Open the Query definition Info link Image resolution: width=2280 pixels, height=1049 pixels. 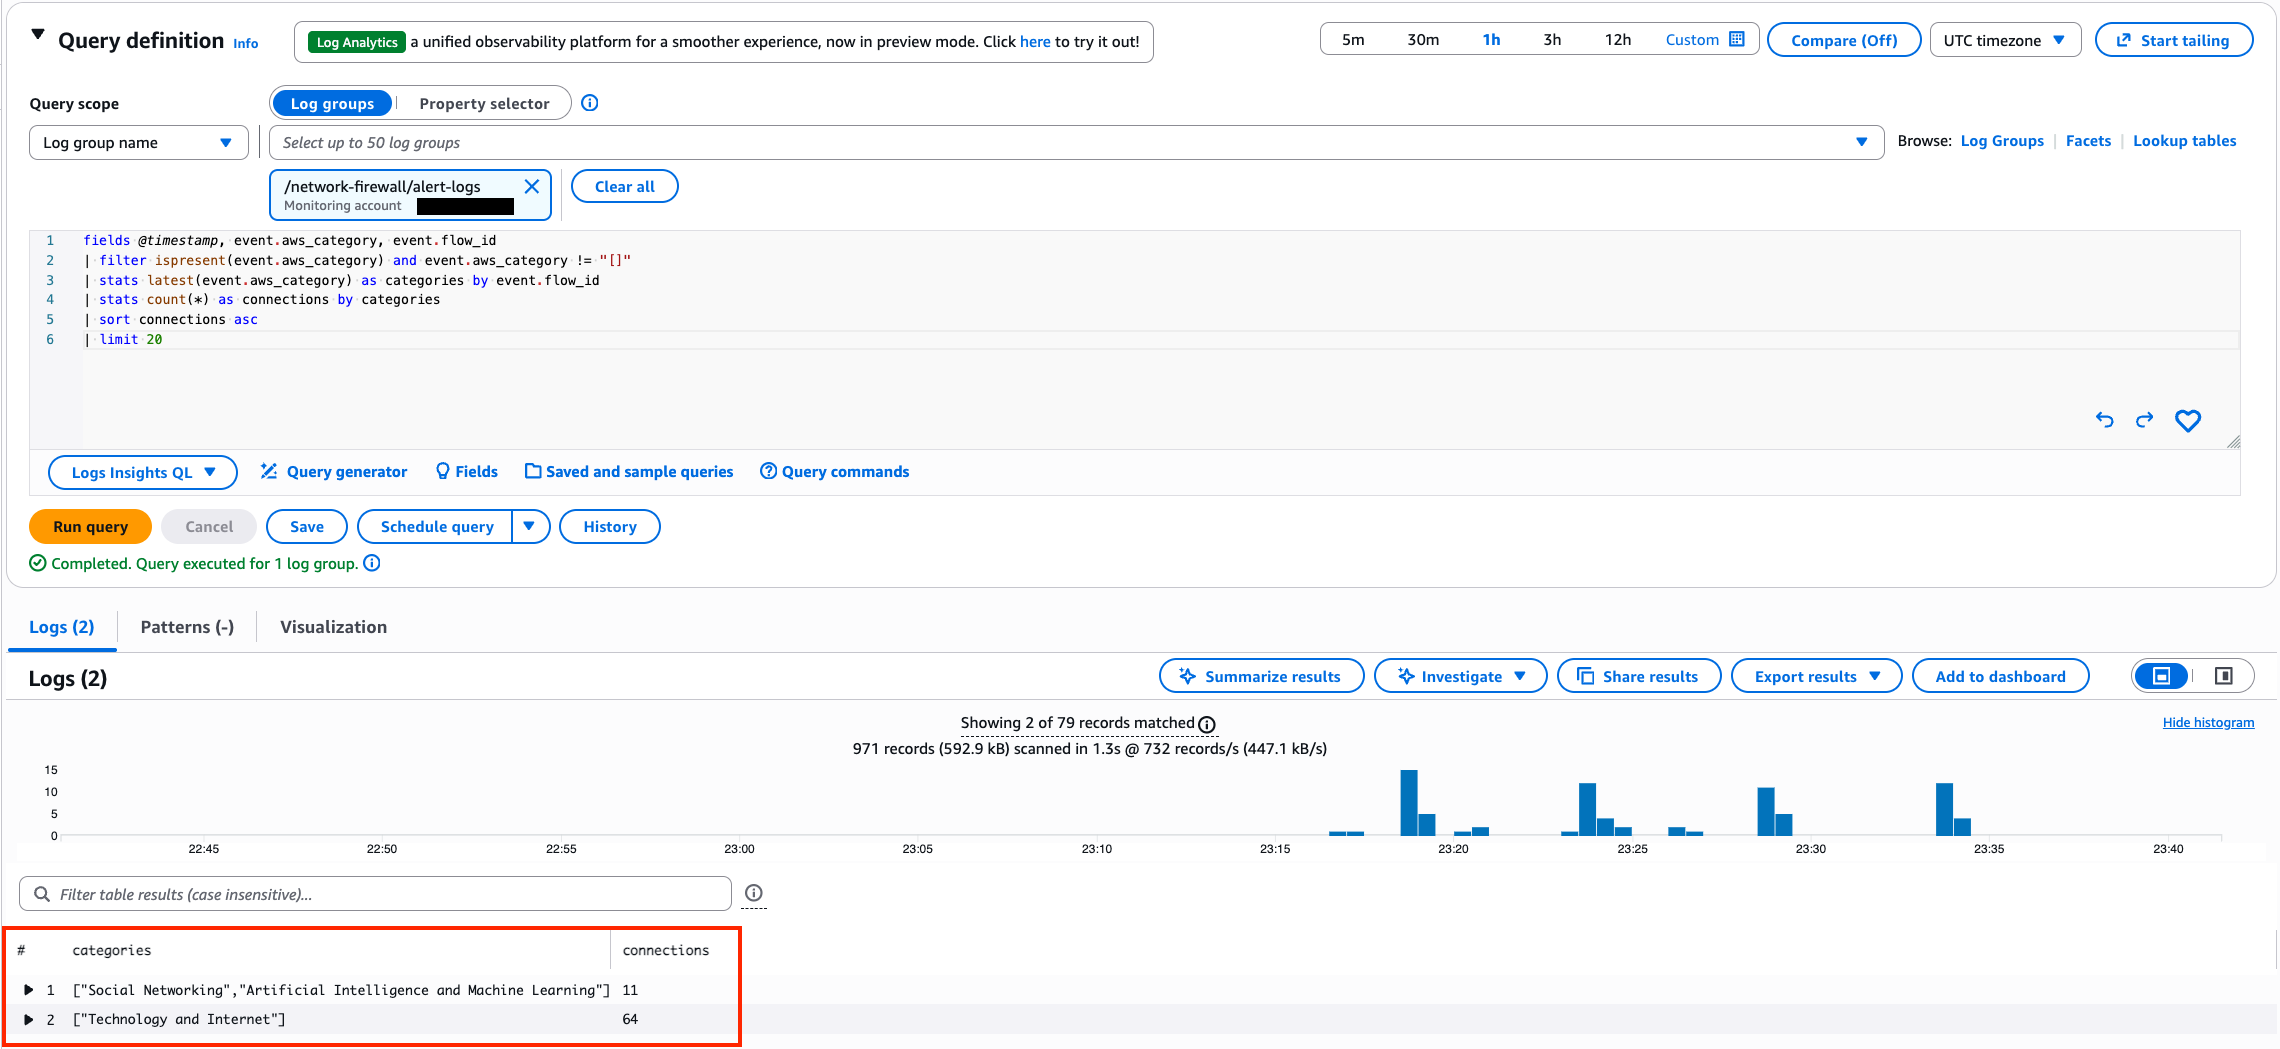pyautogui.click(x=246, y=43)
